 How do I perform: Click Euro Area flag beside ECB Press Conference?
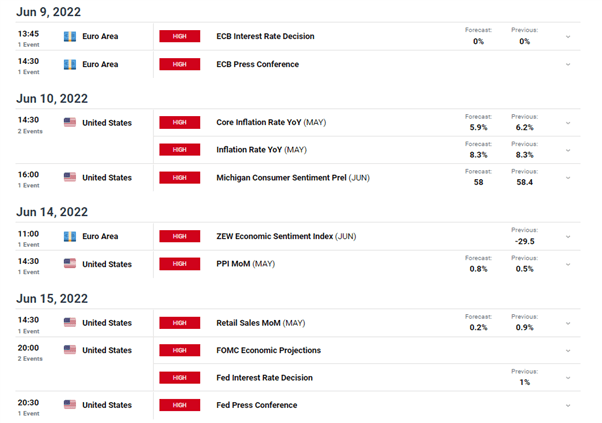pos(70,64)
